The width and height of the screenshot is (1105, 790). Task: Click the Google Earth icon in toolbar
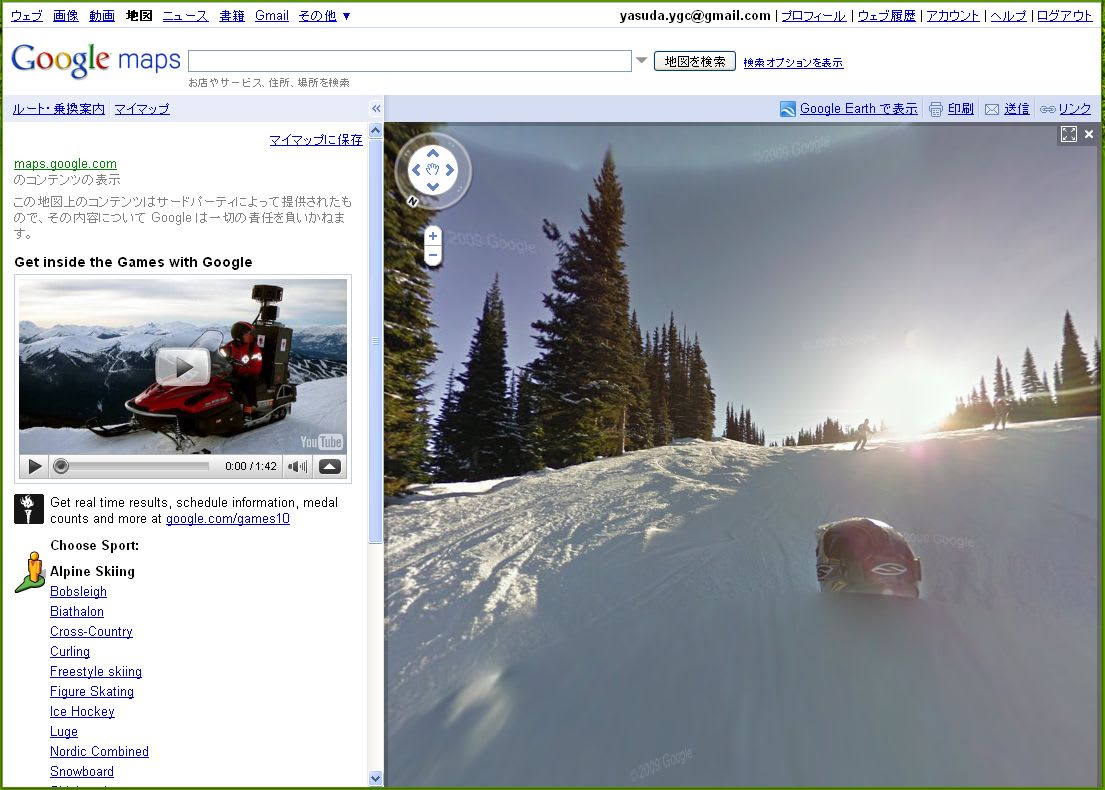(788, 109)
